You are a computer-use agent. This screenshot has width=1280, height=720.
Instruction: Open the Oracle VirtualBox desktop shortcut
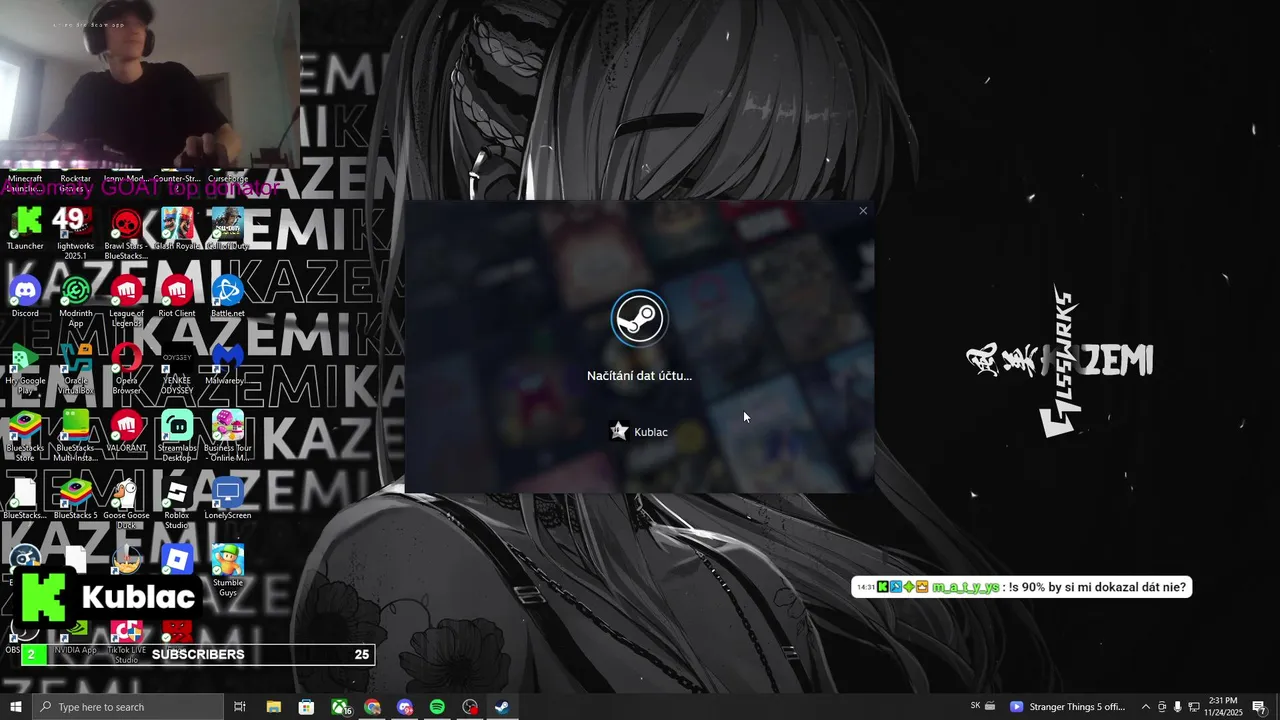click(75, 368)
